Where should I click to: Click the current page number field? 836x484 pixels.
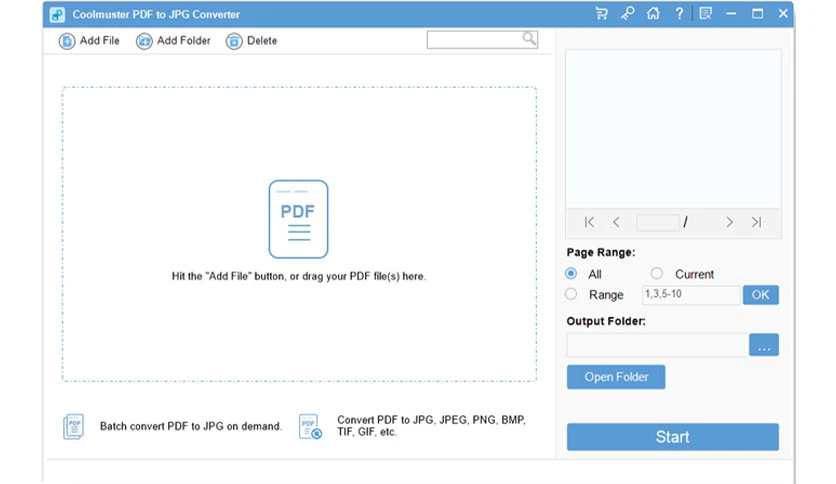(658, 222)
